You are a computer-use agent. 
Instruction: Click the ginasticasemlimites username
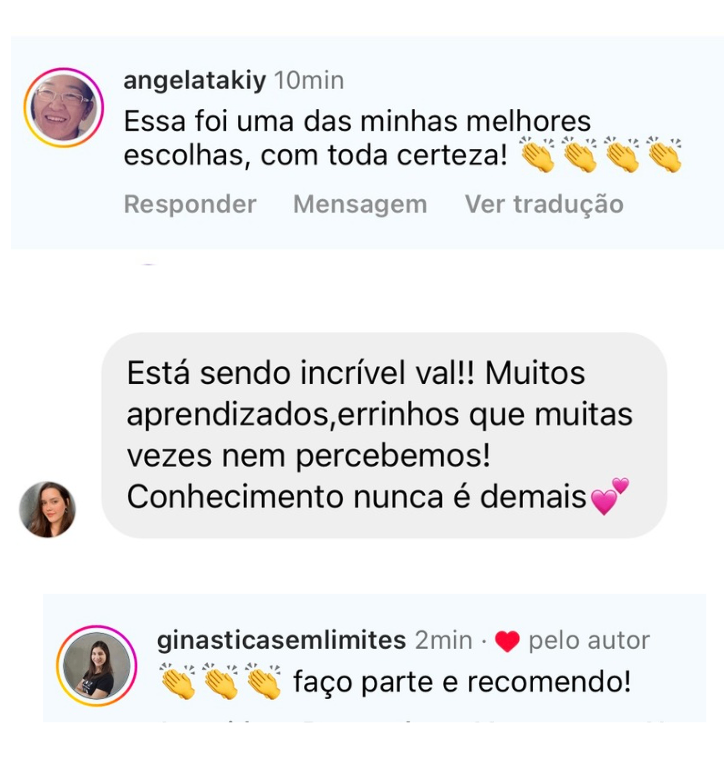281,640
